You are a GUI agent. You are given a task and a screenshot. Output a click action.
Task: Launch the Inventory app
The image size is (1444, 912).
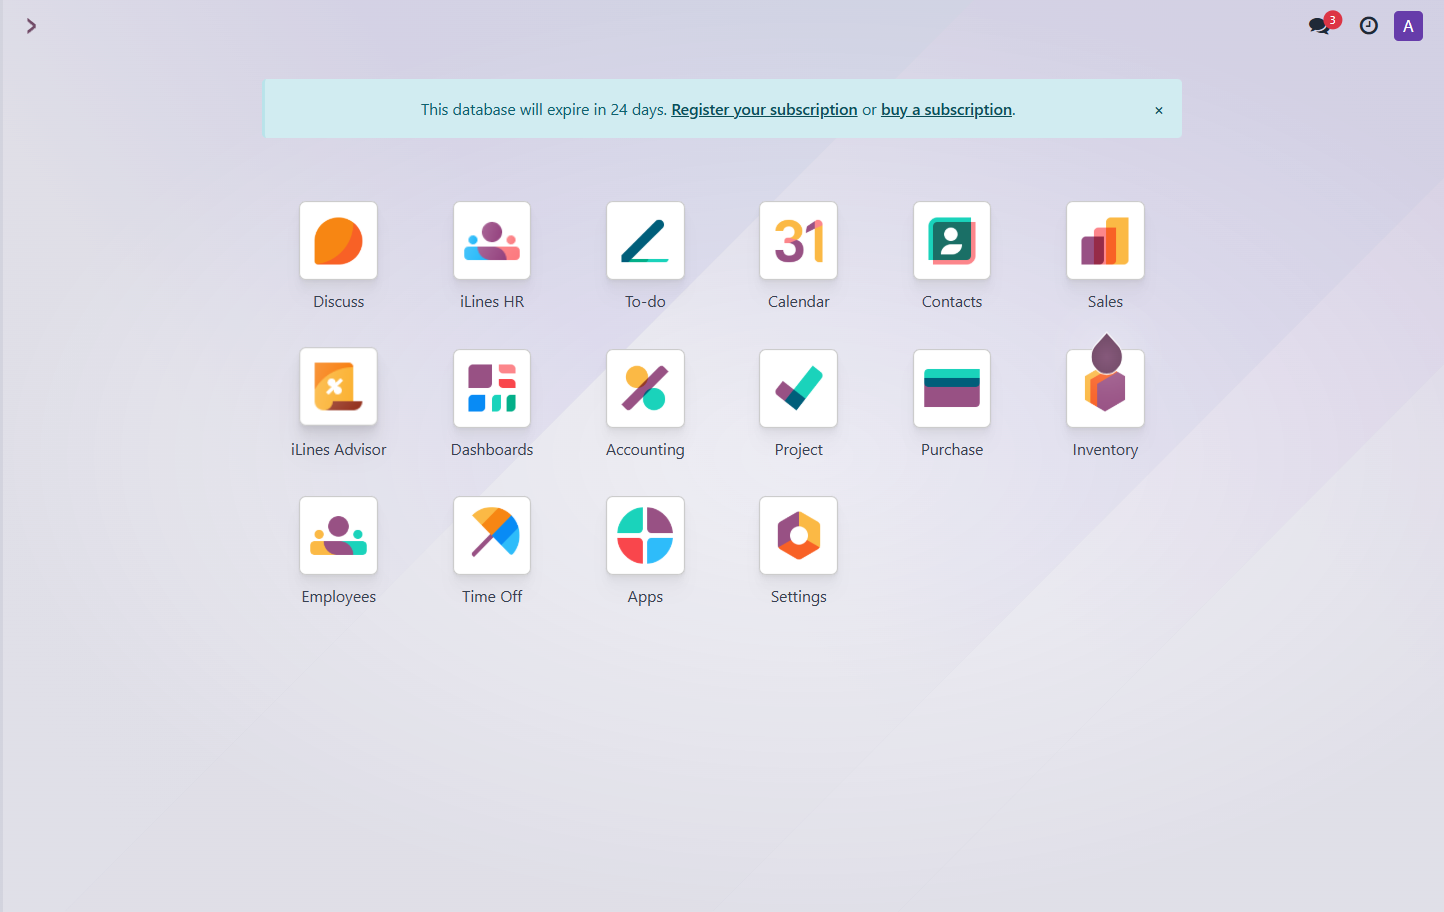pyautogui.click(x=1105, y=388)
